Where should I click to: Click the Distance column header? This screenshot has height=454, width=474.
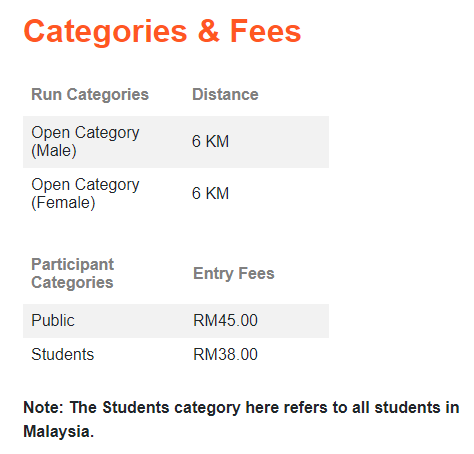(x=225, y=94)
